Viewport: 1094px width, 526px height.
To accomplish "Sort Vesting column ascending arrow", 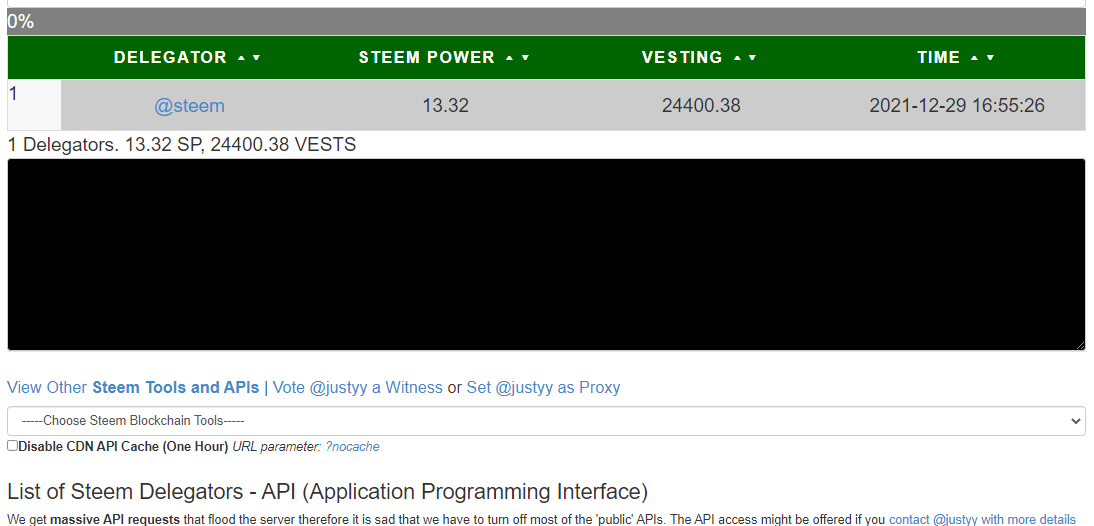I will [x=737, y=58].
